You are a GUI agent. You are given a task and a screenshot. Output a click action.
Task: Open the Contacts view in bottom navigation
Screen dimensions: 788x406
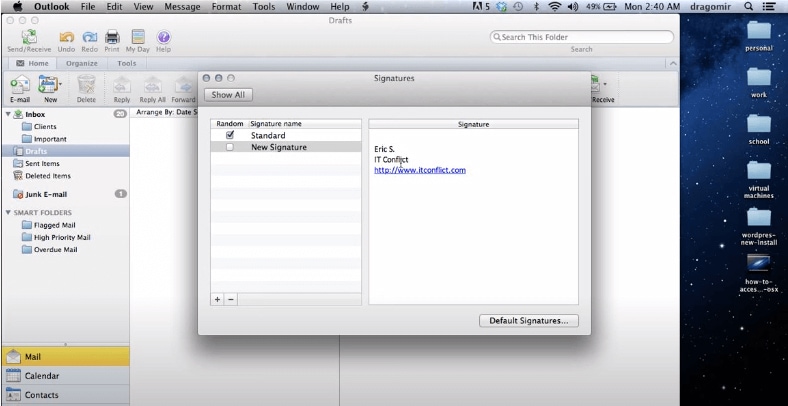65,395
